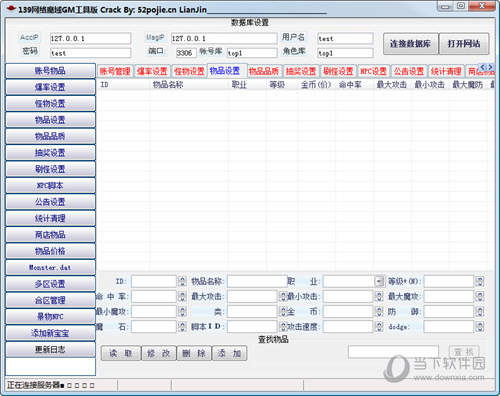Switch to the NPC设置 tab
Screen dimensions: 500x396
point(374,71)
